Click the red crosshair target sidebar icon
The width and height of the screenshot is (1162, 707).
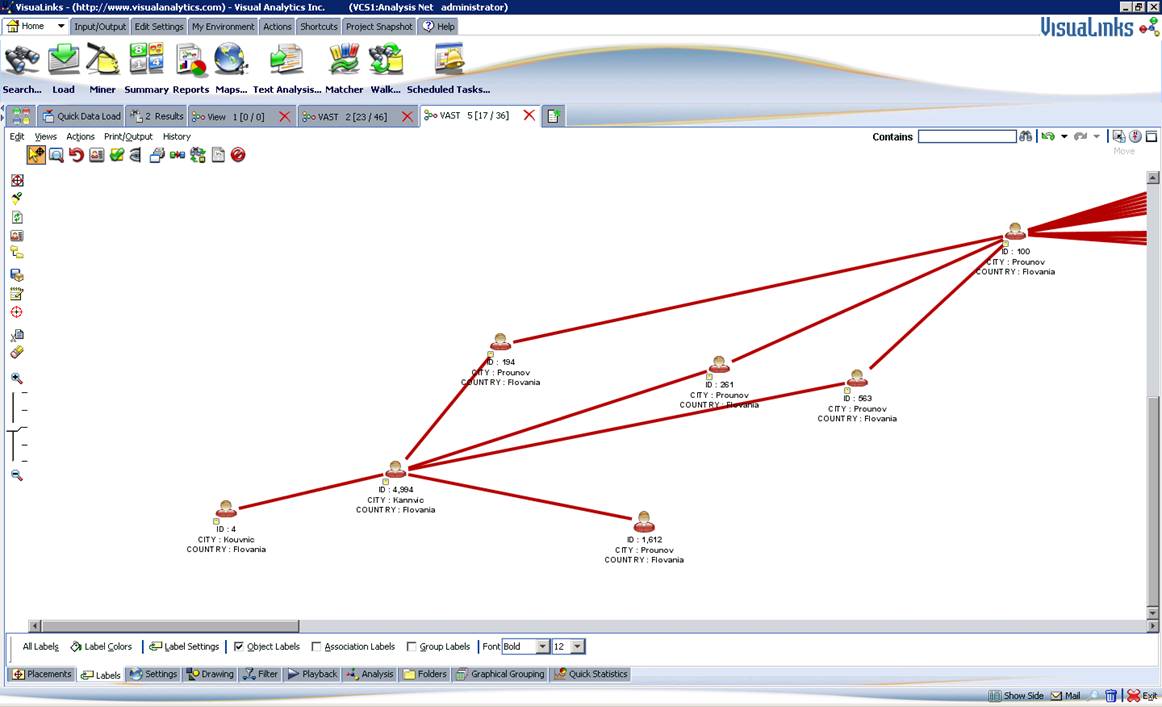tap(16, 312)
